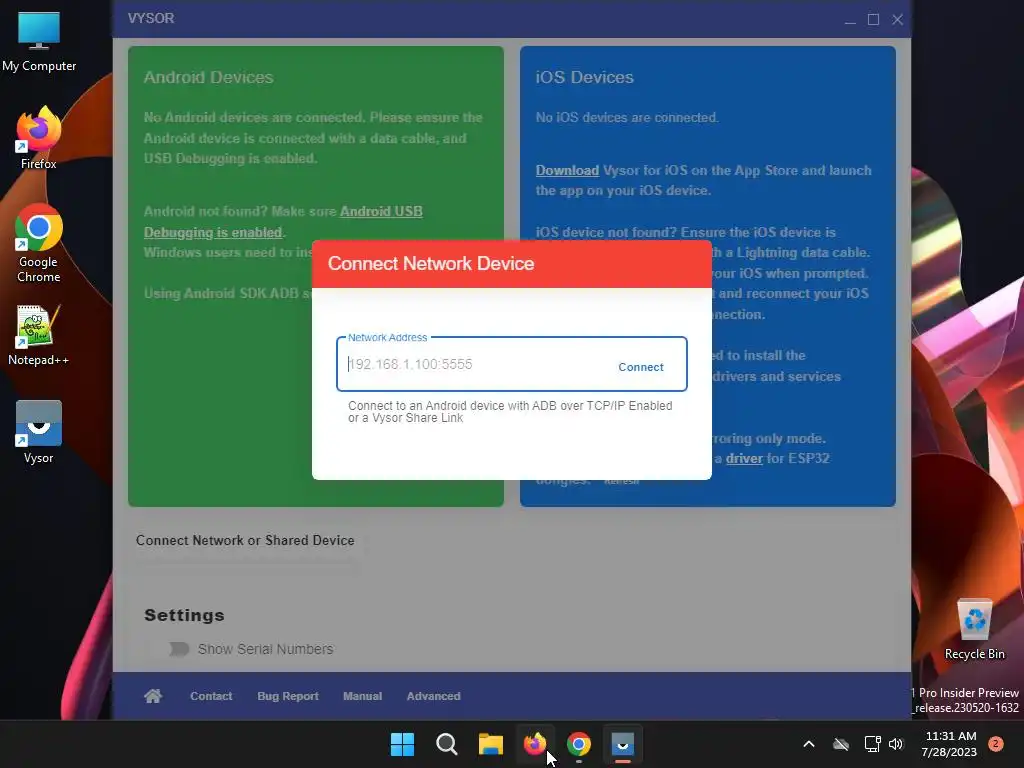Go to Vysor home icon

pyautogui.click(x=153, y=696)
